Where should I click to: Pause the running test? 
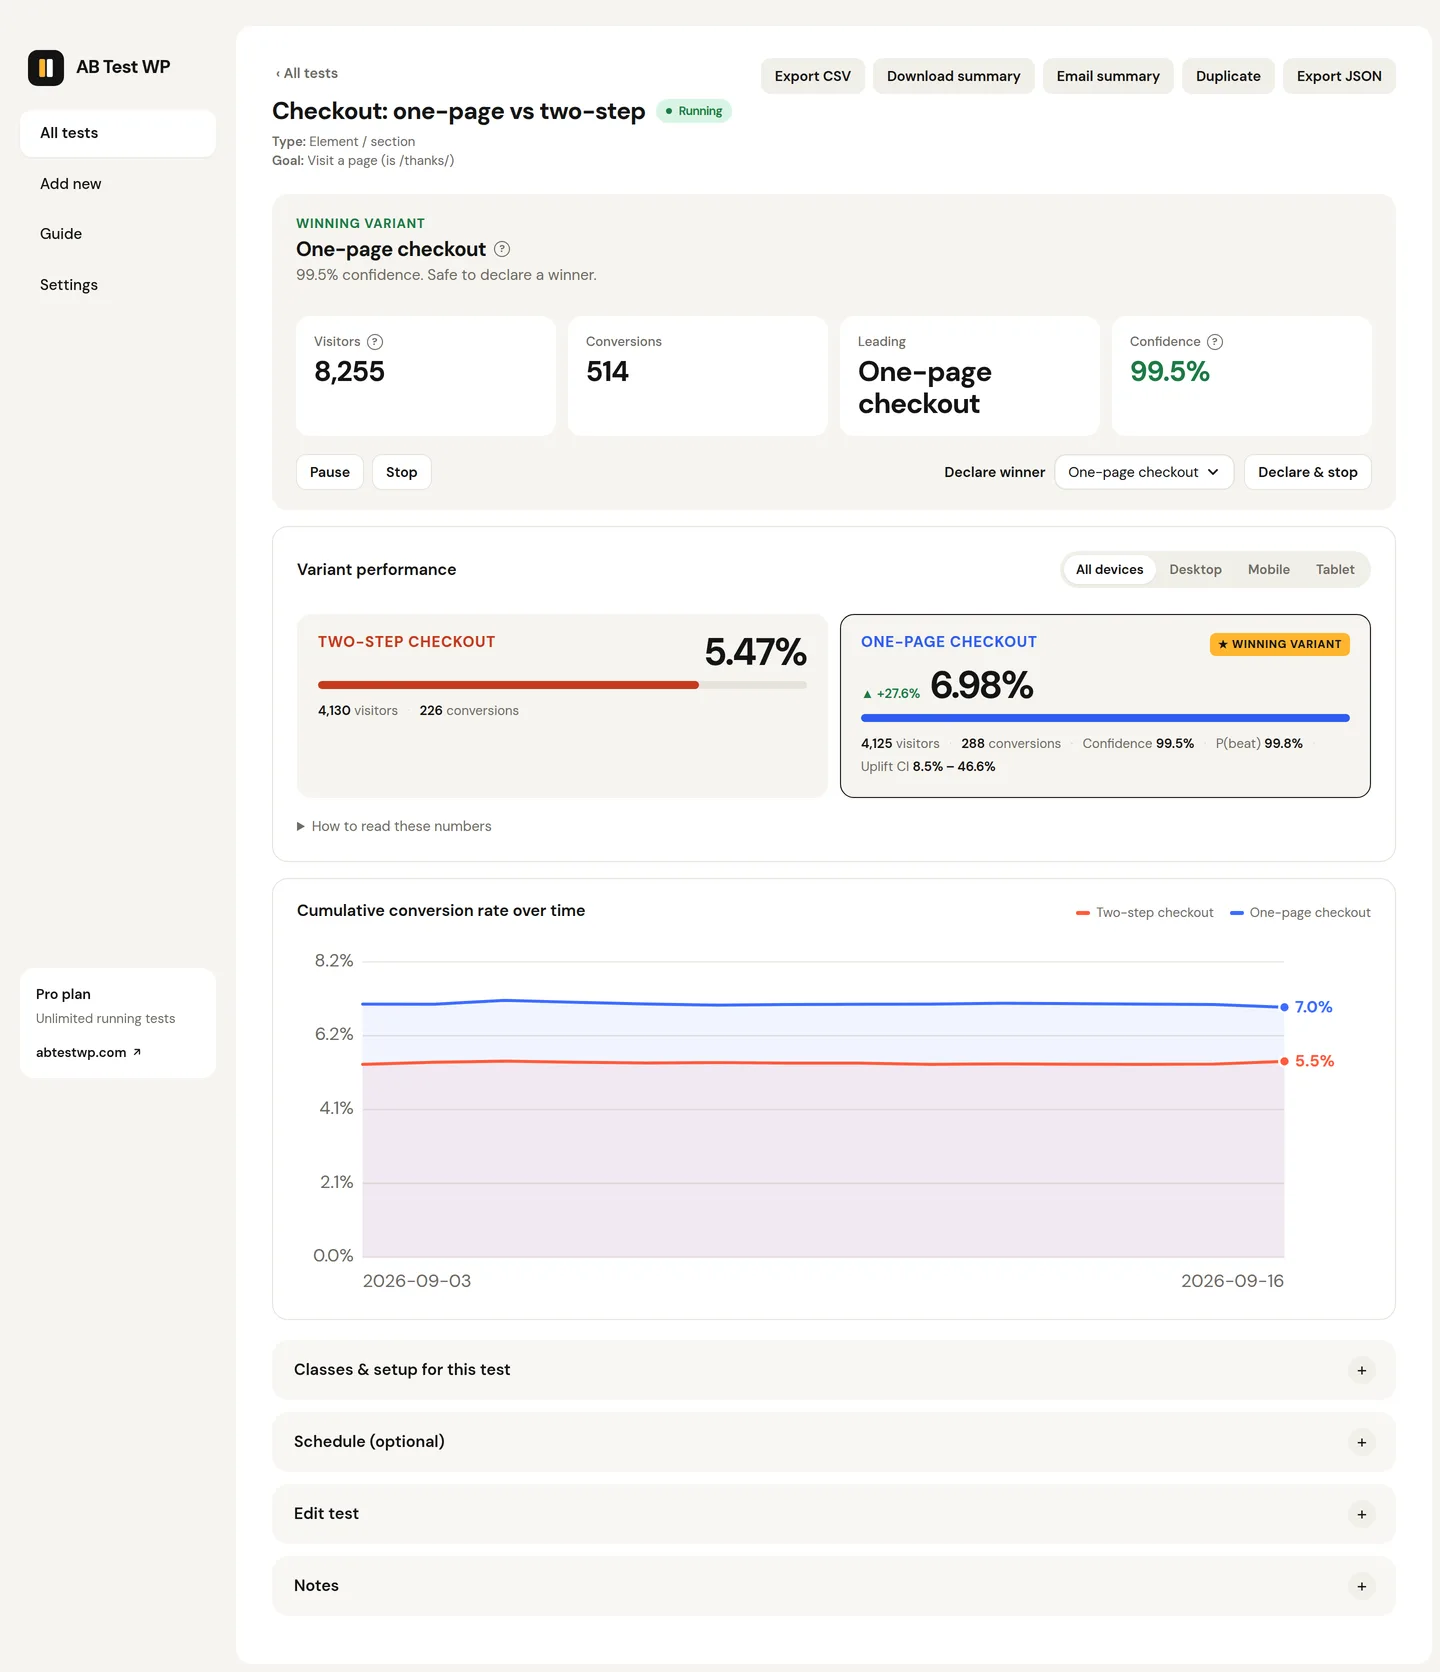coord(330,472)
